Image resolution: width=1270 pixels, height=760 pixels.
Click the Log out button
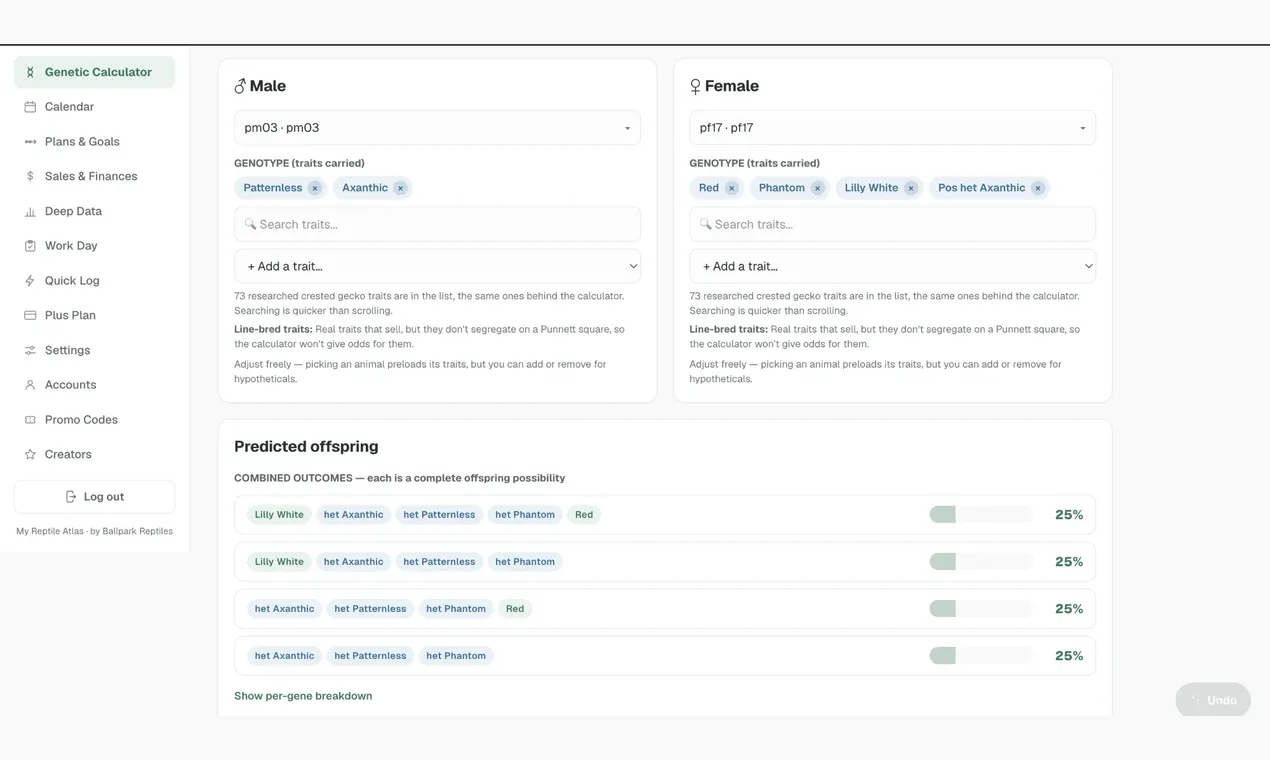94,497
